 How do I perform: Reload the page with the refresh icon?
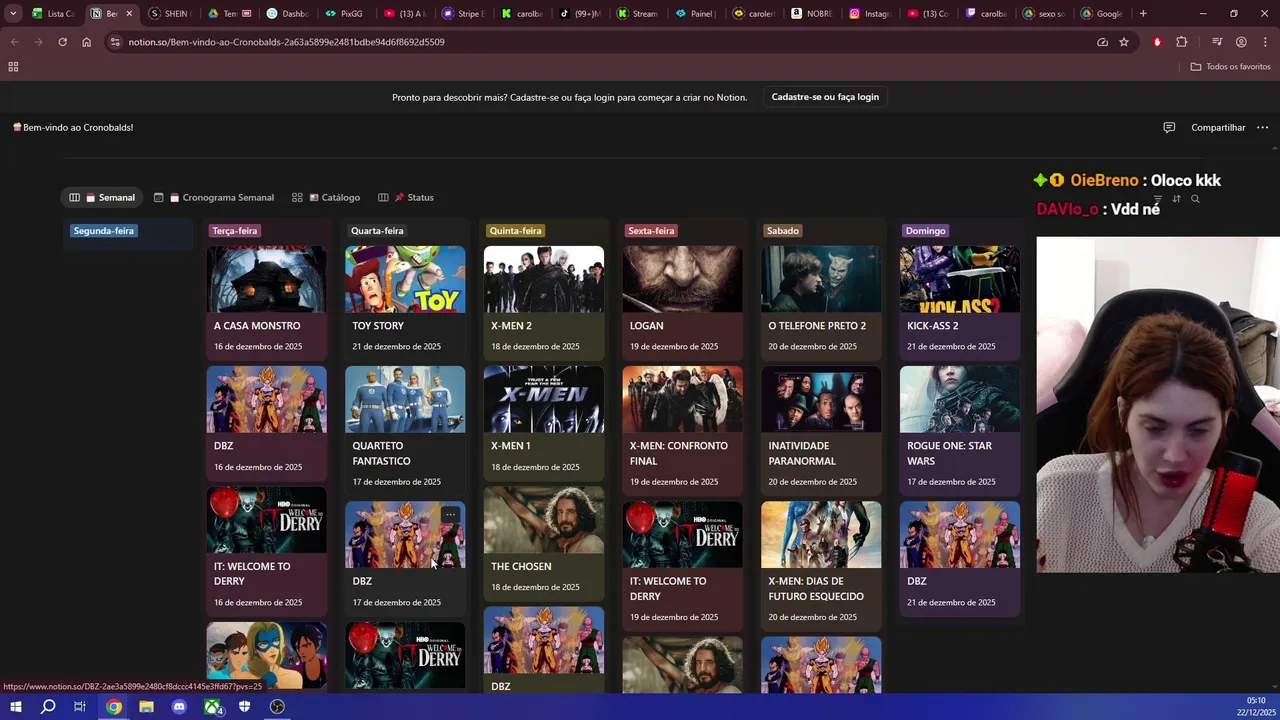(x=62, y=42)
